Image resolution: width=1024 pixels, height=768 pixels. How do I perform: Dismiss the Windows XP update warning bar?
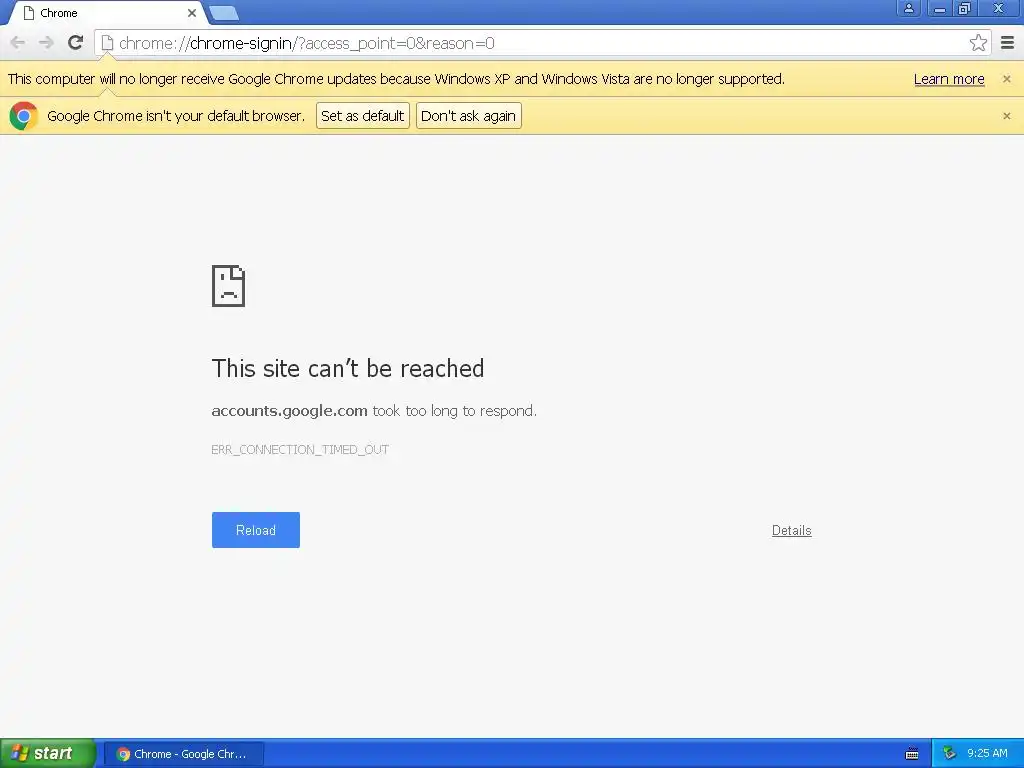click(1006, 79)
